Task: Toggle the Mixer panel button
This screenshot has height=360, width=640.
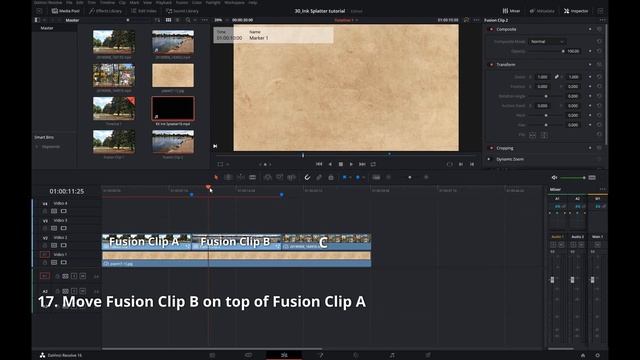Action: click(x=511, y=11)
